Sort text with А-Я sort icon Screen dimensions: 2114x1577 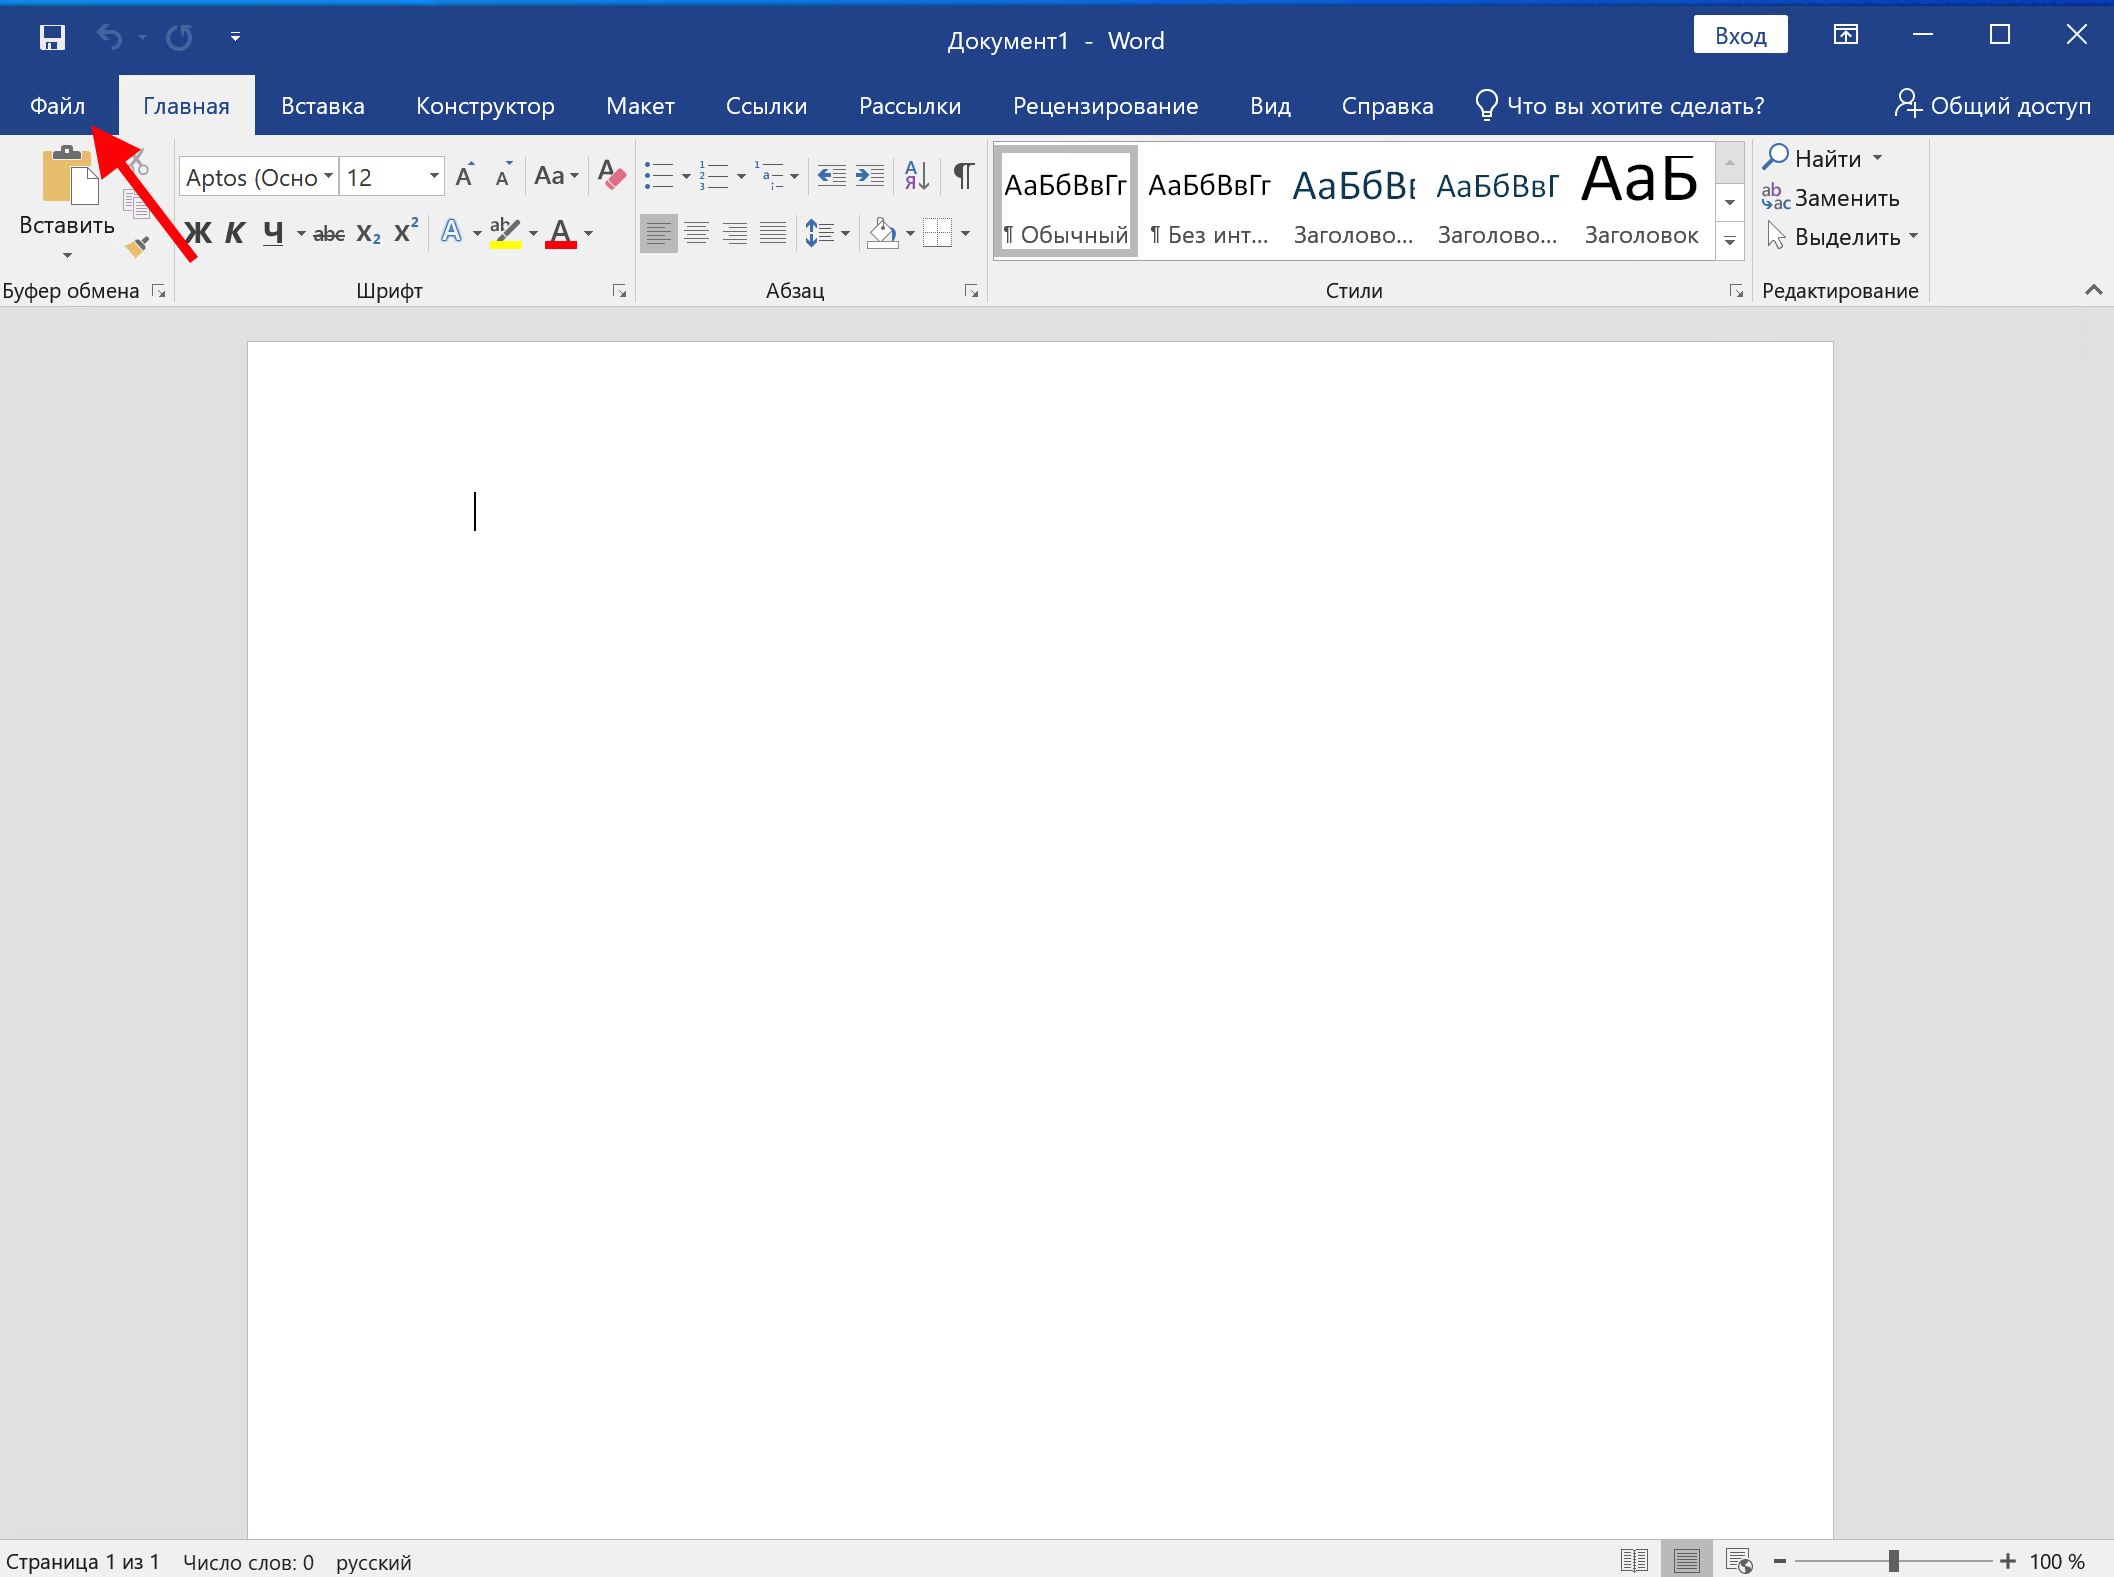[x=917, y=176]
